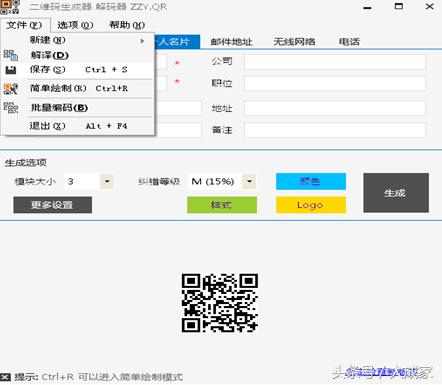The width and height of the screenshot is (442, 385).
Task: Click the yellow Logo button
Action: (311, 205)
